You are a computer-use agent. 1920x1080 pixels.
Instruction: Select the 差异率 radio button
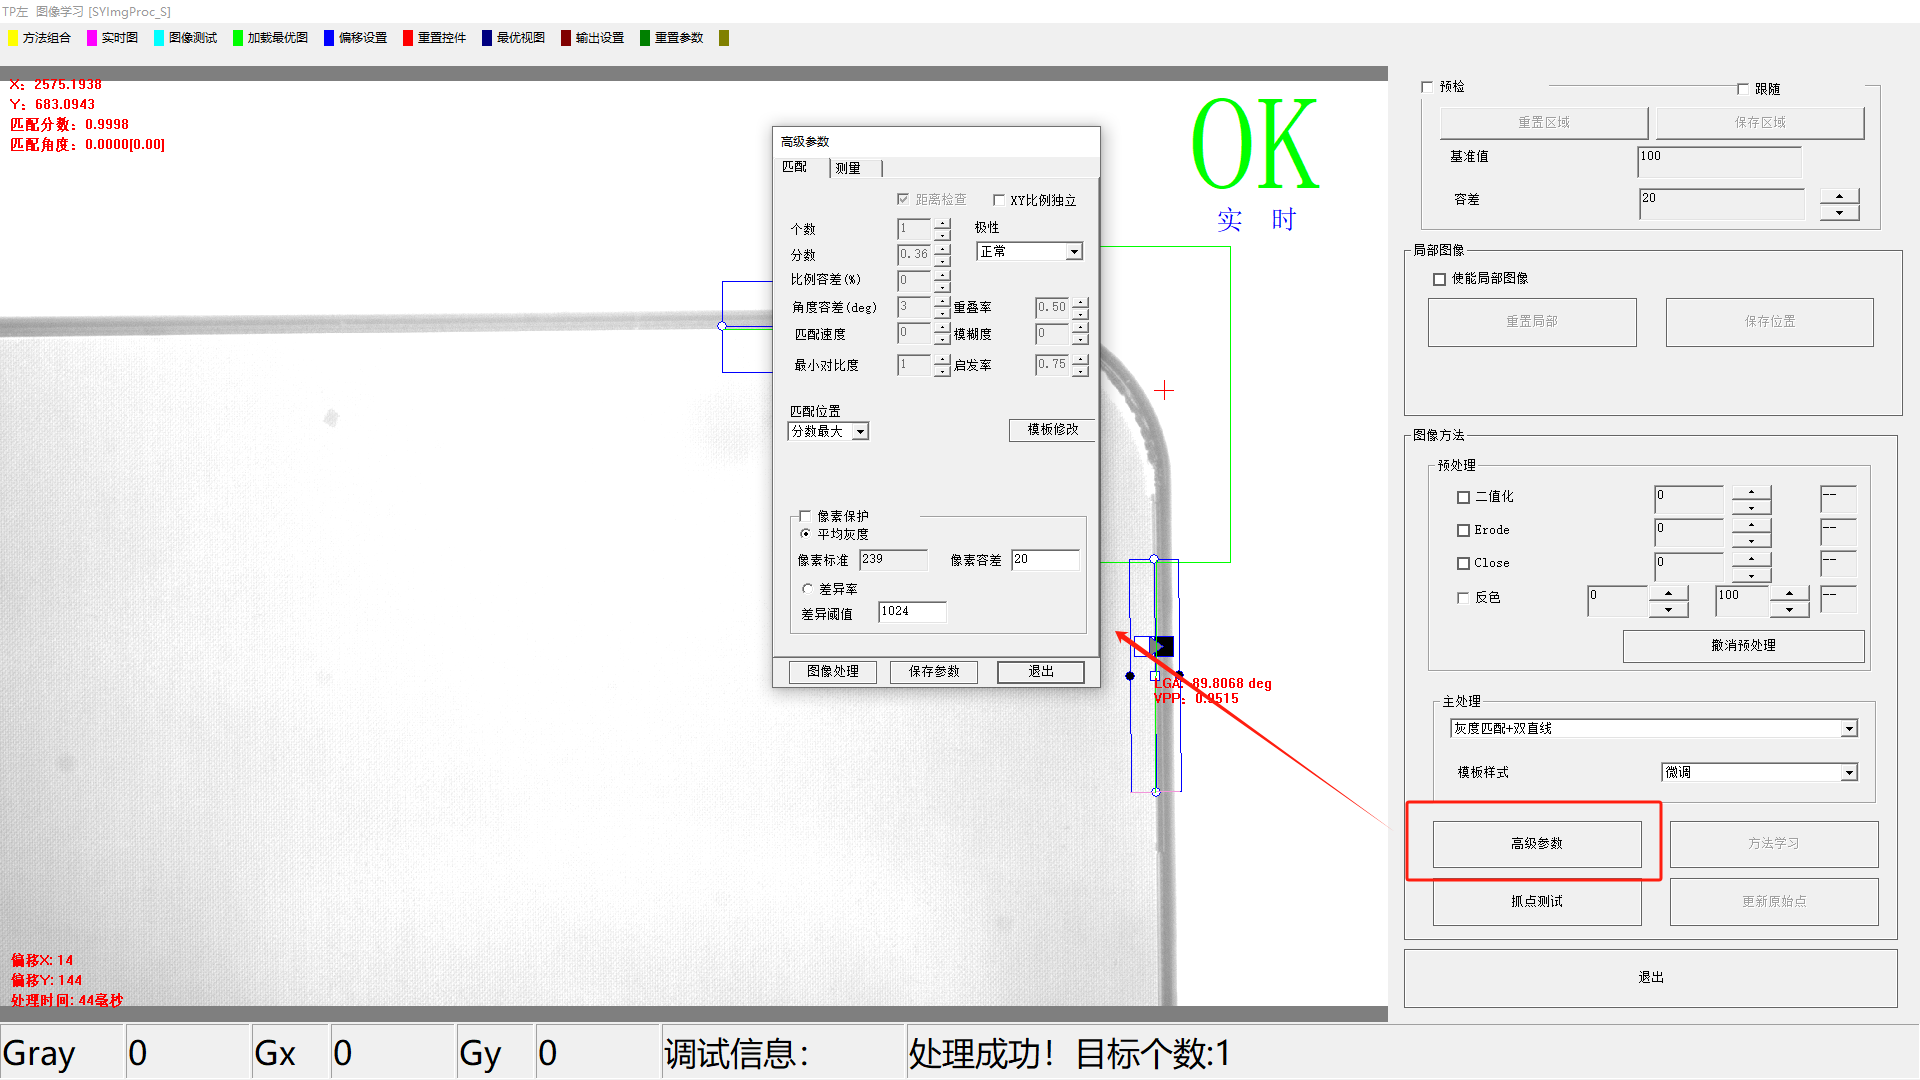[807, 589]
